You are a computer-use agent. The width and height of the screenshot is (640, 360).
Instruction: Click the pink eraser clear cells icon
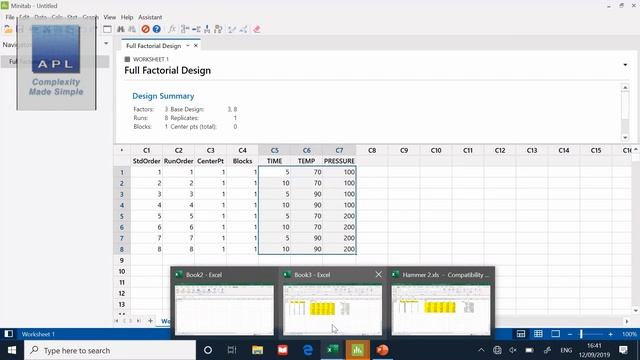click(257, 29)
